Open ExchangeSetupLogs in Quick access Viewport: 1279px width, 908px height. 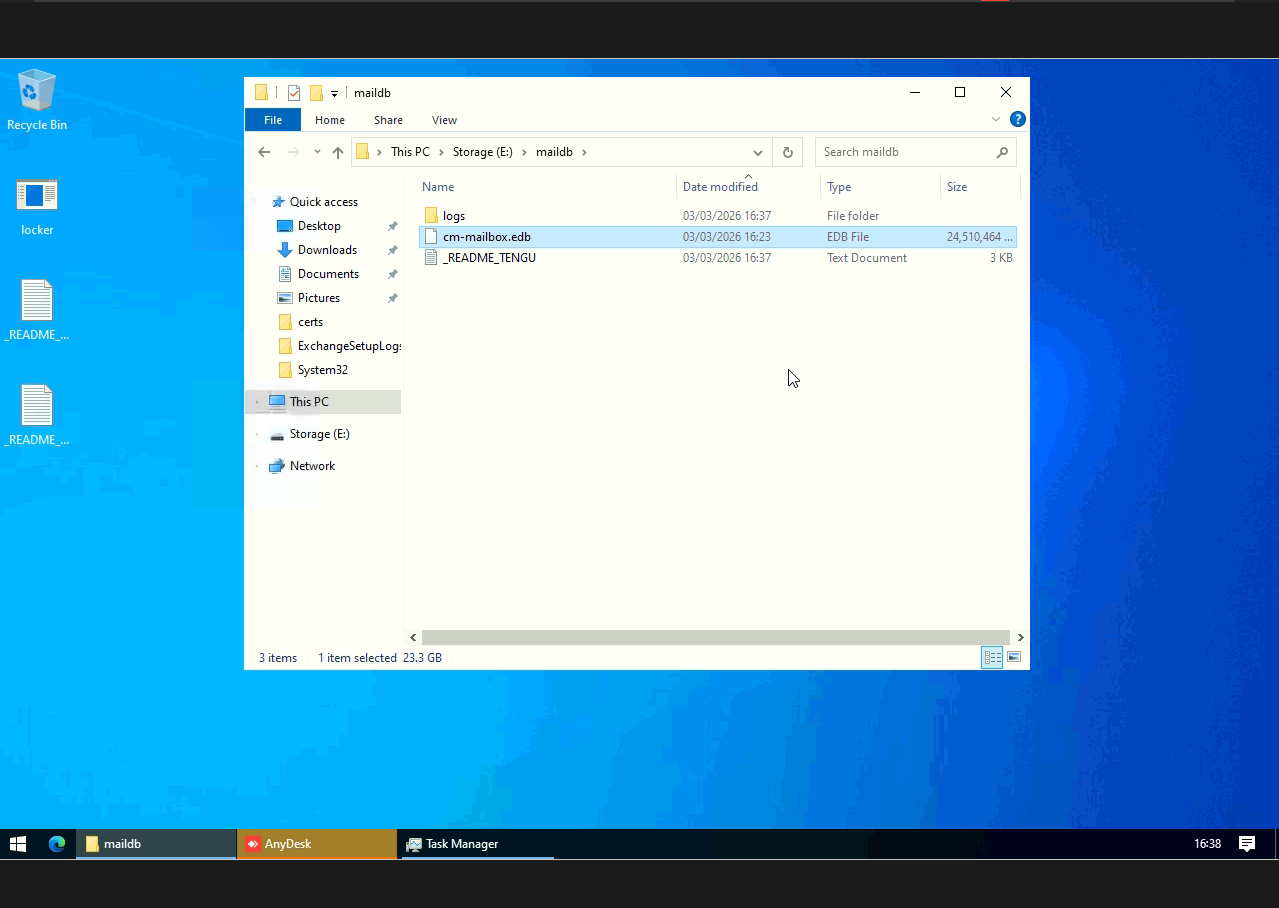(350, 346)
